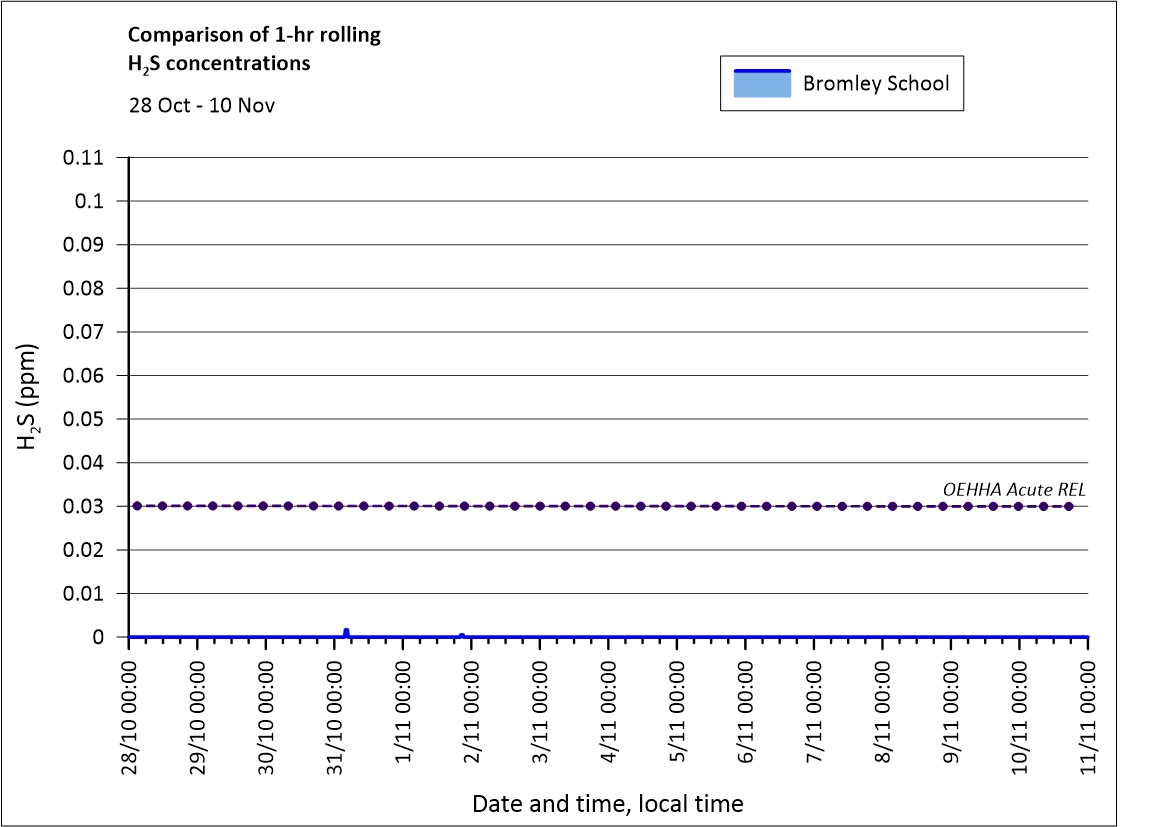1160x827 pixels.
Task: Click the chart title about H2S concentrations
Action: [x=254, y=49]
